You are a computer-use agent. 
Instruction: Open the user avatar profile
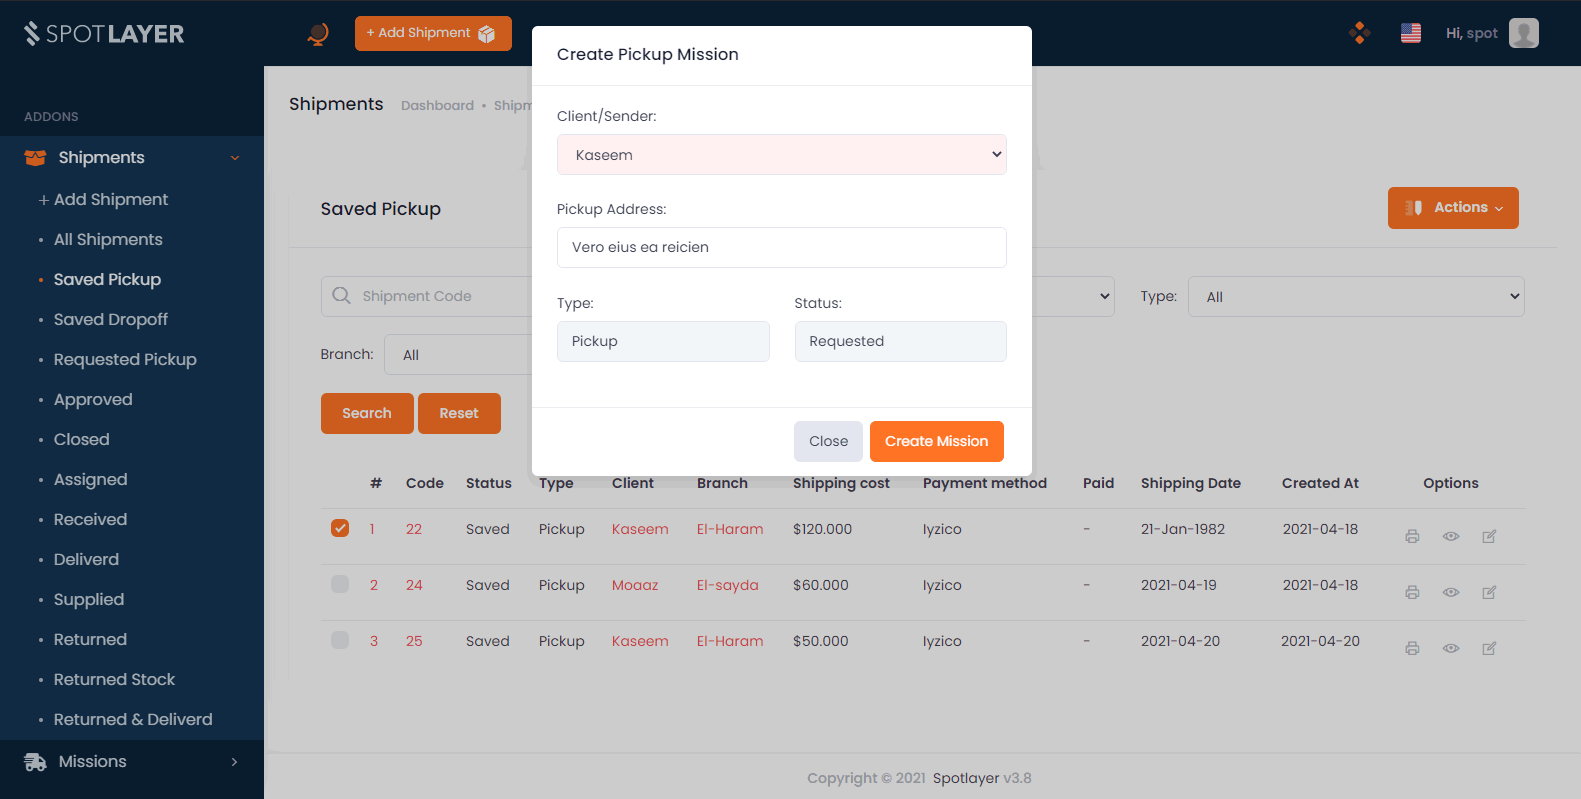click(1524, 33)
